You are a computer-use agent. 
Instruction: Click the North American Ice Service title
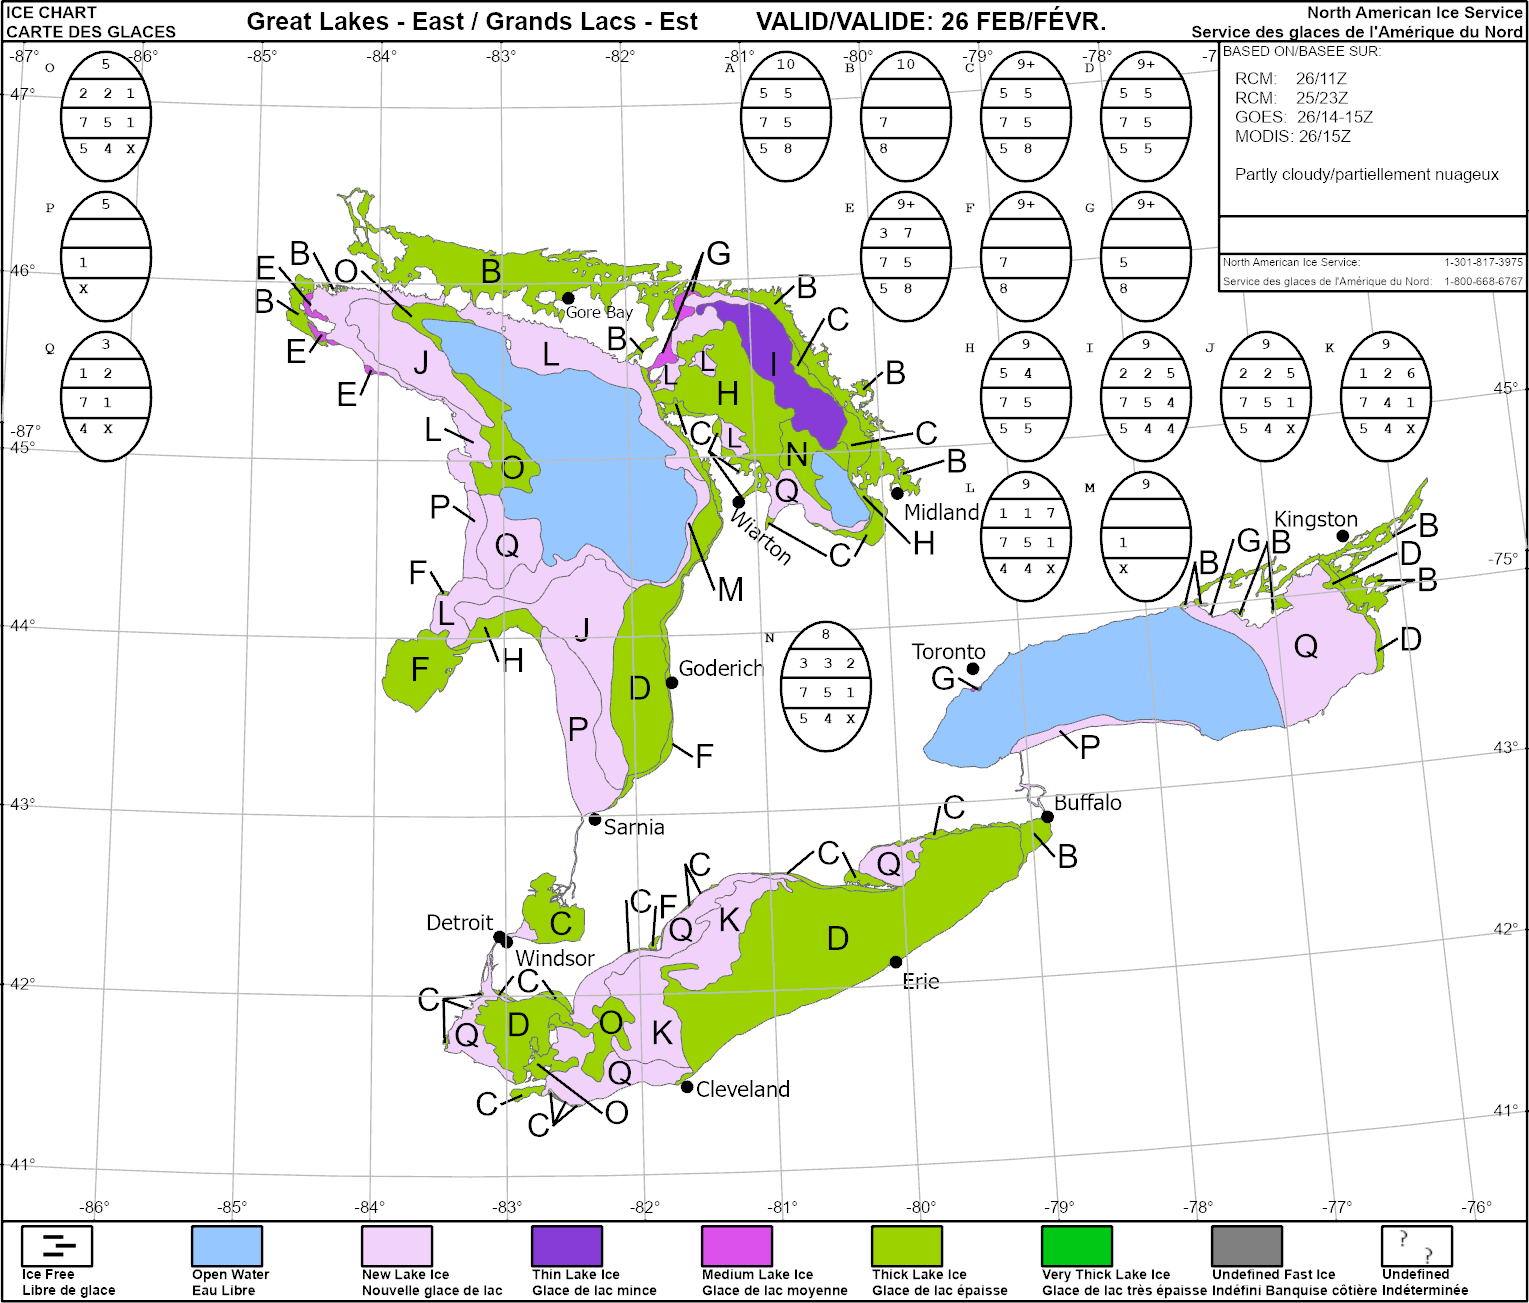[x=1414, y=13]
